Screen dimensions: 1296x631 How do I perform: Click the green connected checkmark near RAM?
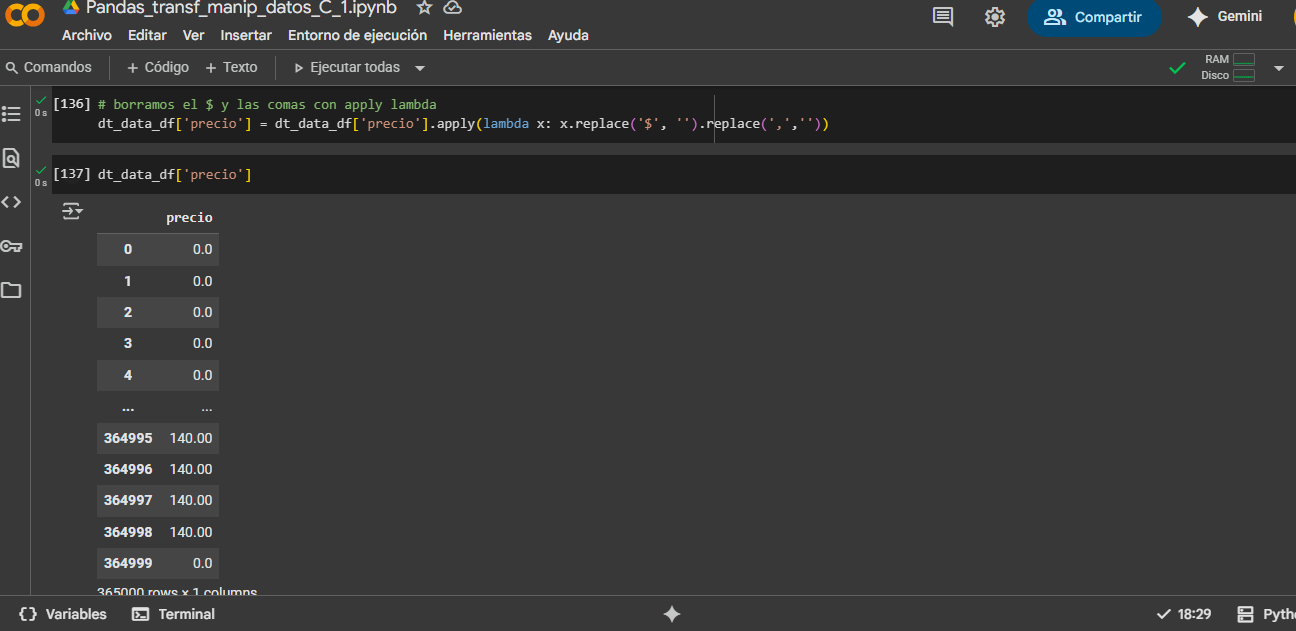(x=1178, y=68)
